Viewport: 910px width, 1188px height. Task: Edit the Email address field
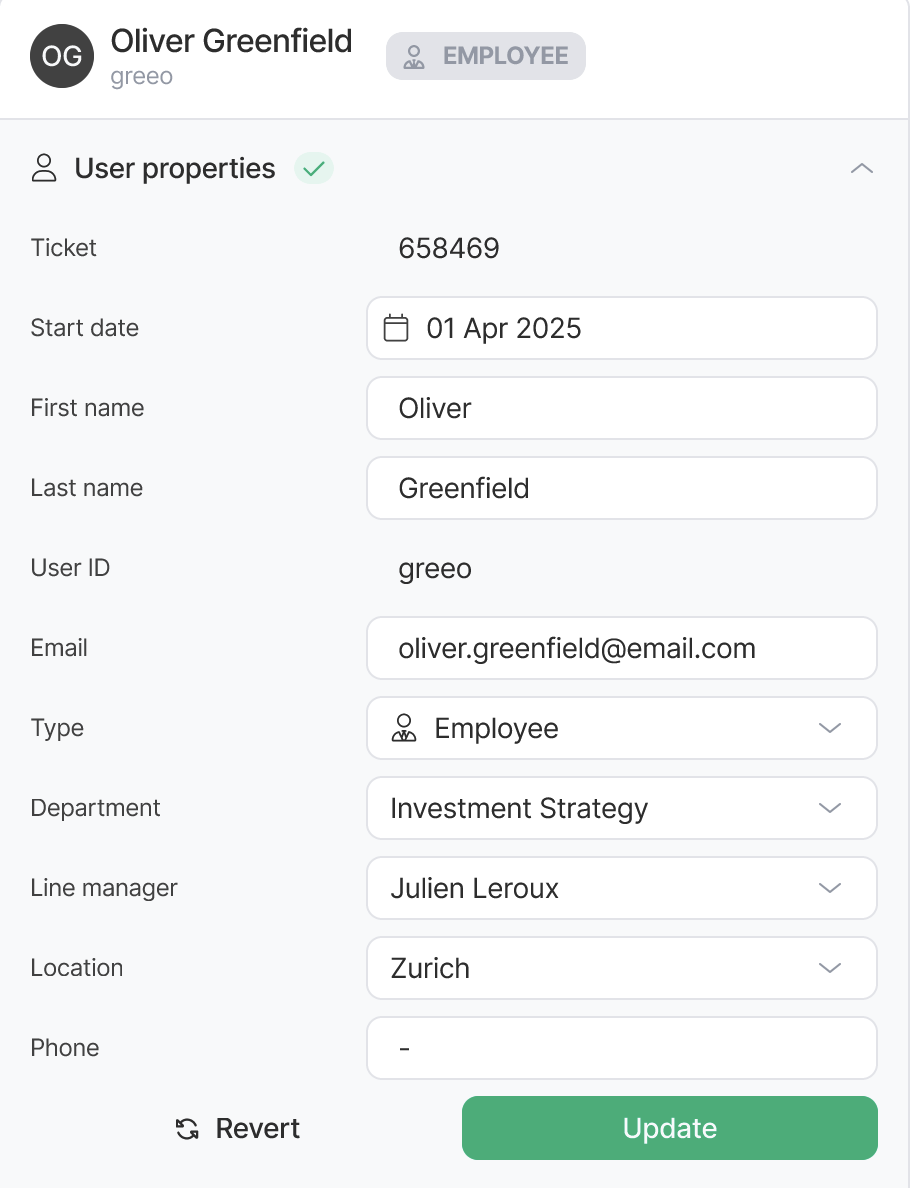point(621,648)
